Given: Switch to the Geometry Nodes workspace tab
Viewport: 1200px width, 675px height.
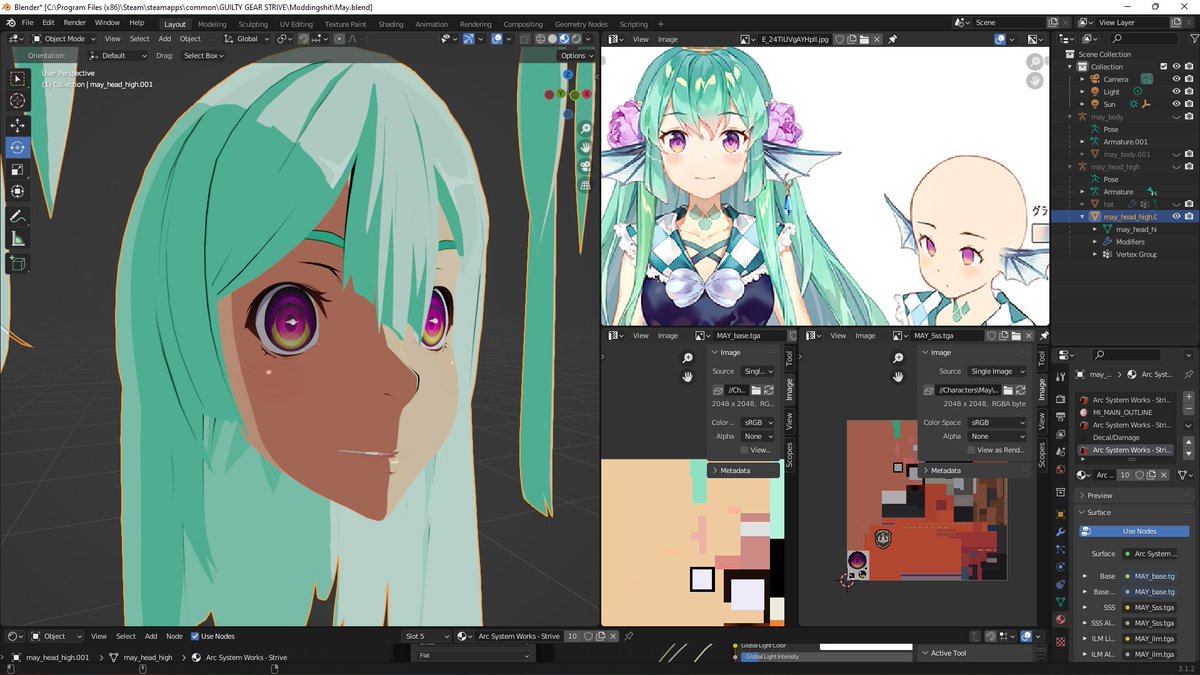Looking at the screenshot, I should click(x=581, y=24).
